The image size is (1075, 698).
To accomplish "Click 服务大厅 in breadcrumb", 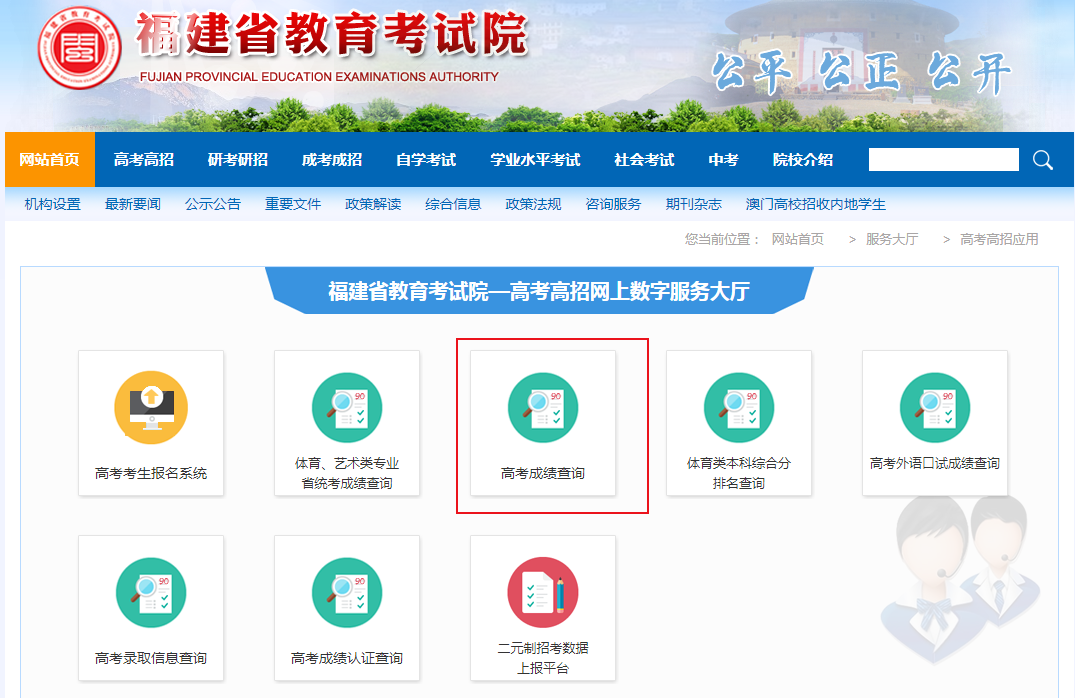I will (892, 239).
